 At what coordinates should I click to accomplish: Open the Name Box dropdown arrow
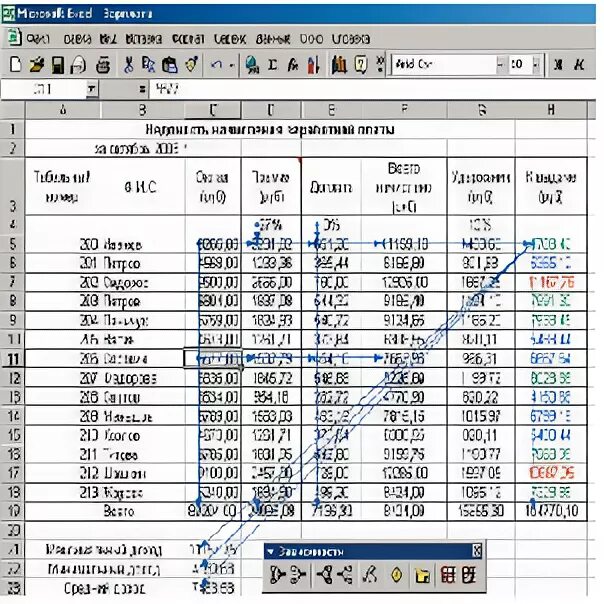click(92, 89)
